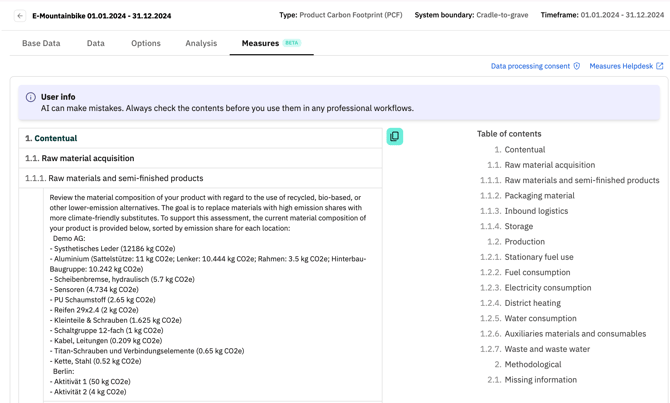670x403 pixels.
Task: Open Missing information in table of contents
Action: (x=540, y=380)
